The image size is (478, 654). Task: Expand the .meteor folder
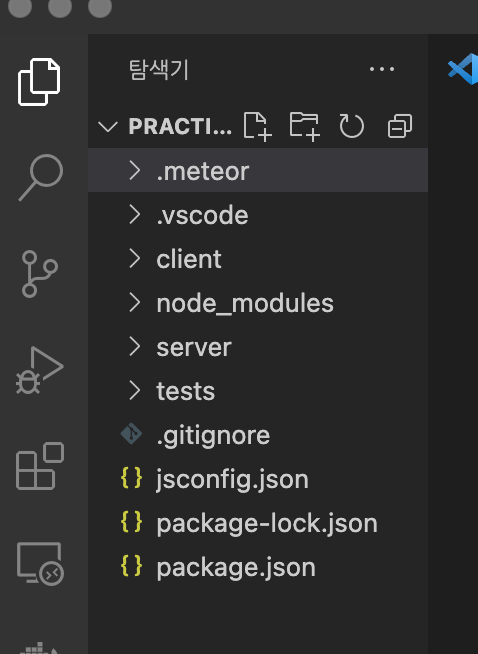click(258, 171)
